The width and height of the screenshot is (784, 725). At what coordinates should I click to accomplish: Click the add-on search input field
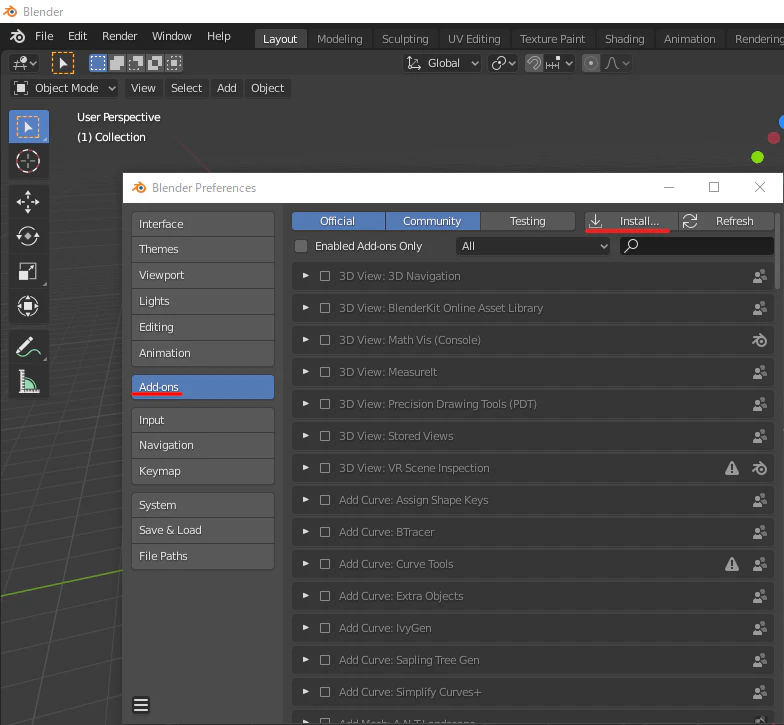pos(697,246)
